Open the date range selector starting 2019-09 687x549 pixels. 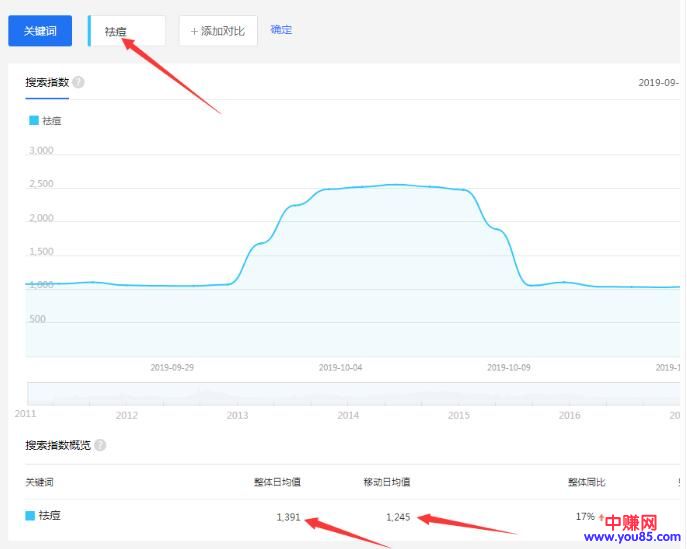pyautogui.click(x=658, y=83)
